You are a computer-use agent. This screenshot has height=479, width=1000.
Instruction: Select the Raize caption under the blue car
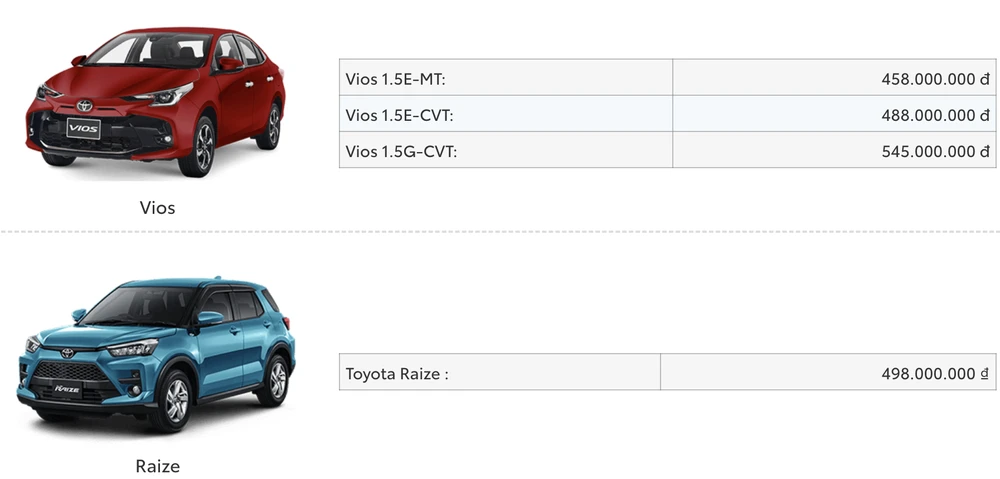coord(158,466)
